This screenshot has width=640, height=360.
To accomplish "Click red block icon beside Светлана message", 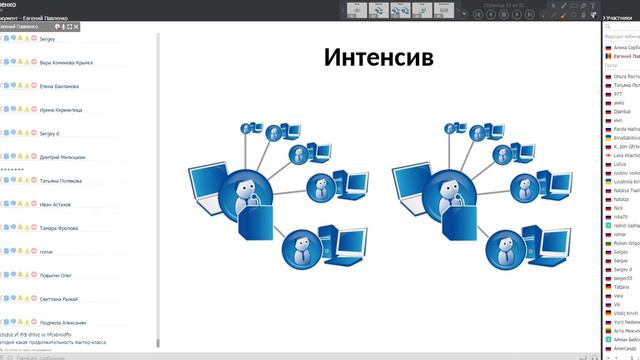I will [34, 298].
